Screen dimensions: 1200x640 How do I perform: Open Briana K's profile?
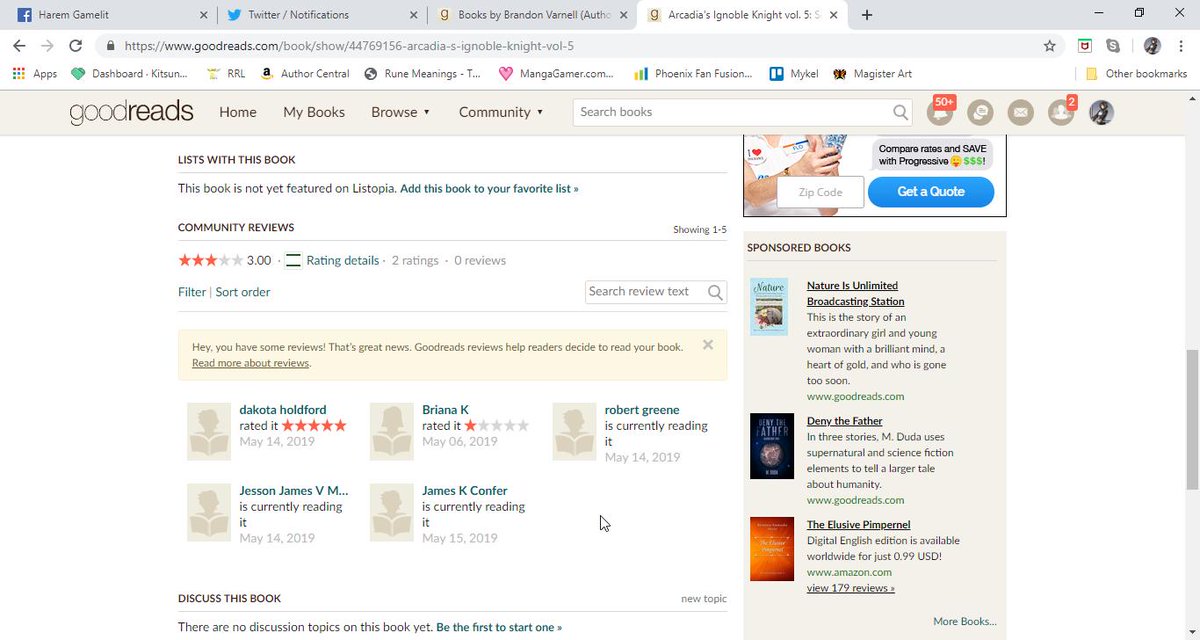pos(445,410)
